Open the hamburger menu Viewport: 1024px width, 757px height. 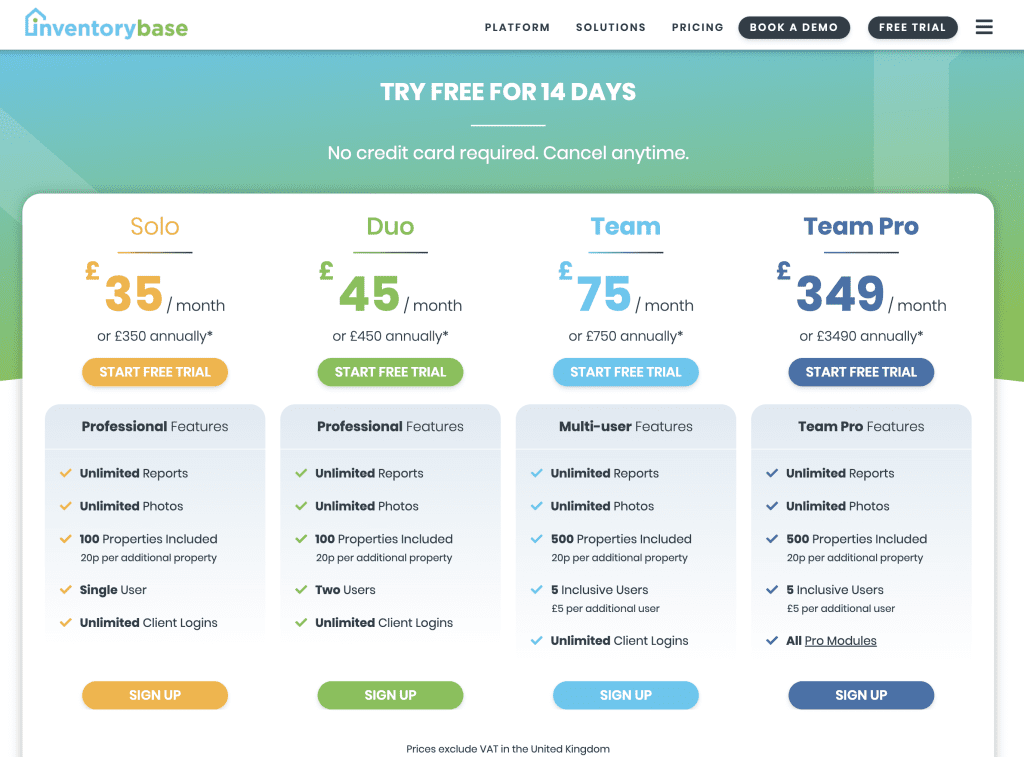(x=984, y=27)
